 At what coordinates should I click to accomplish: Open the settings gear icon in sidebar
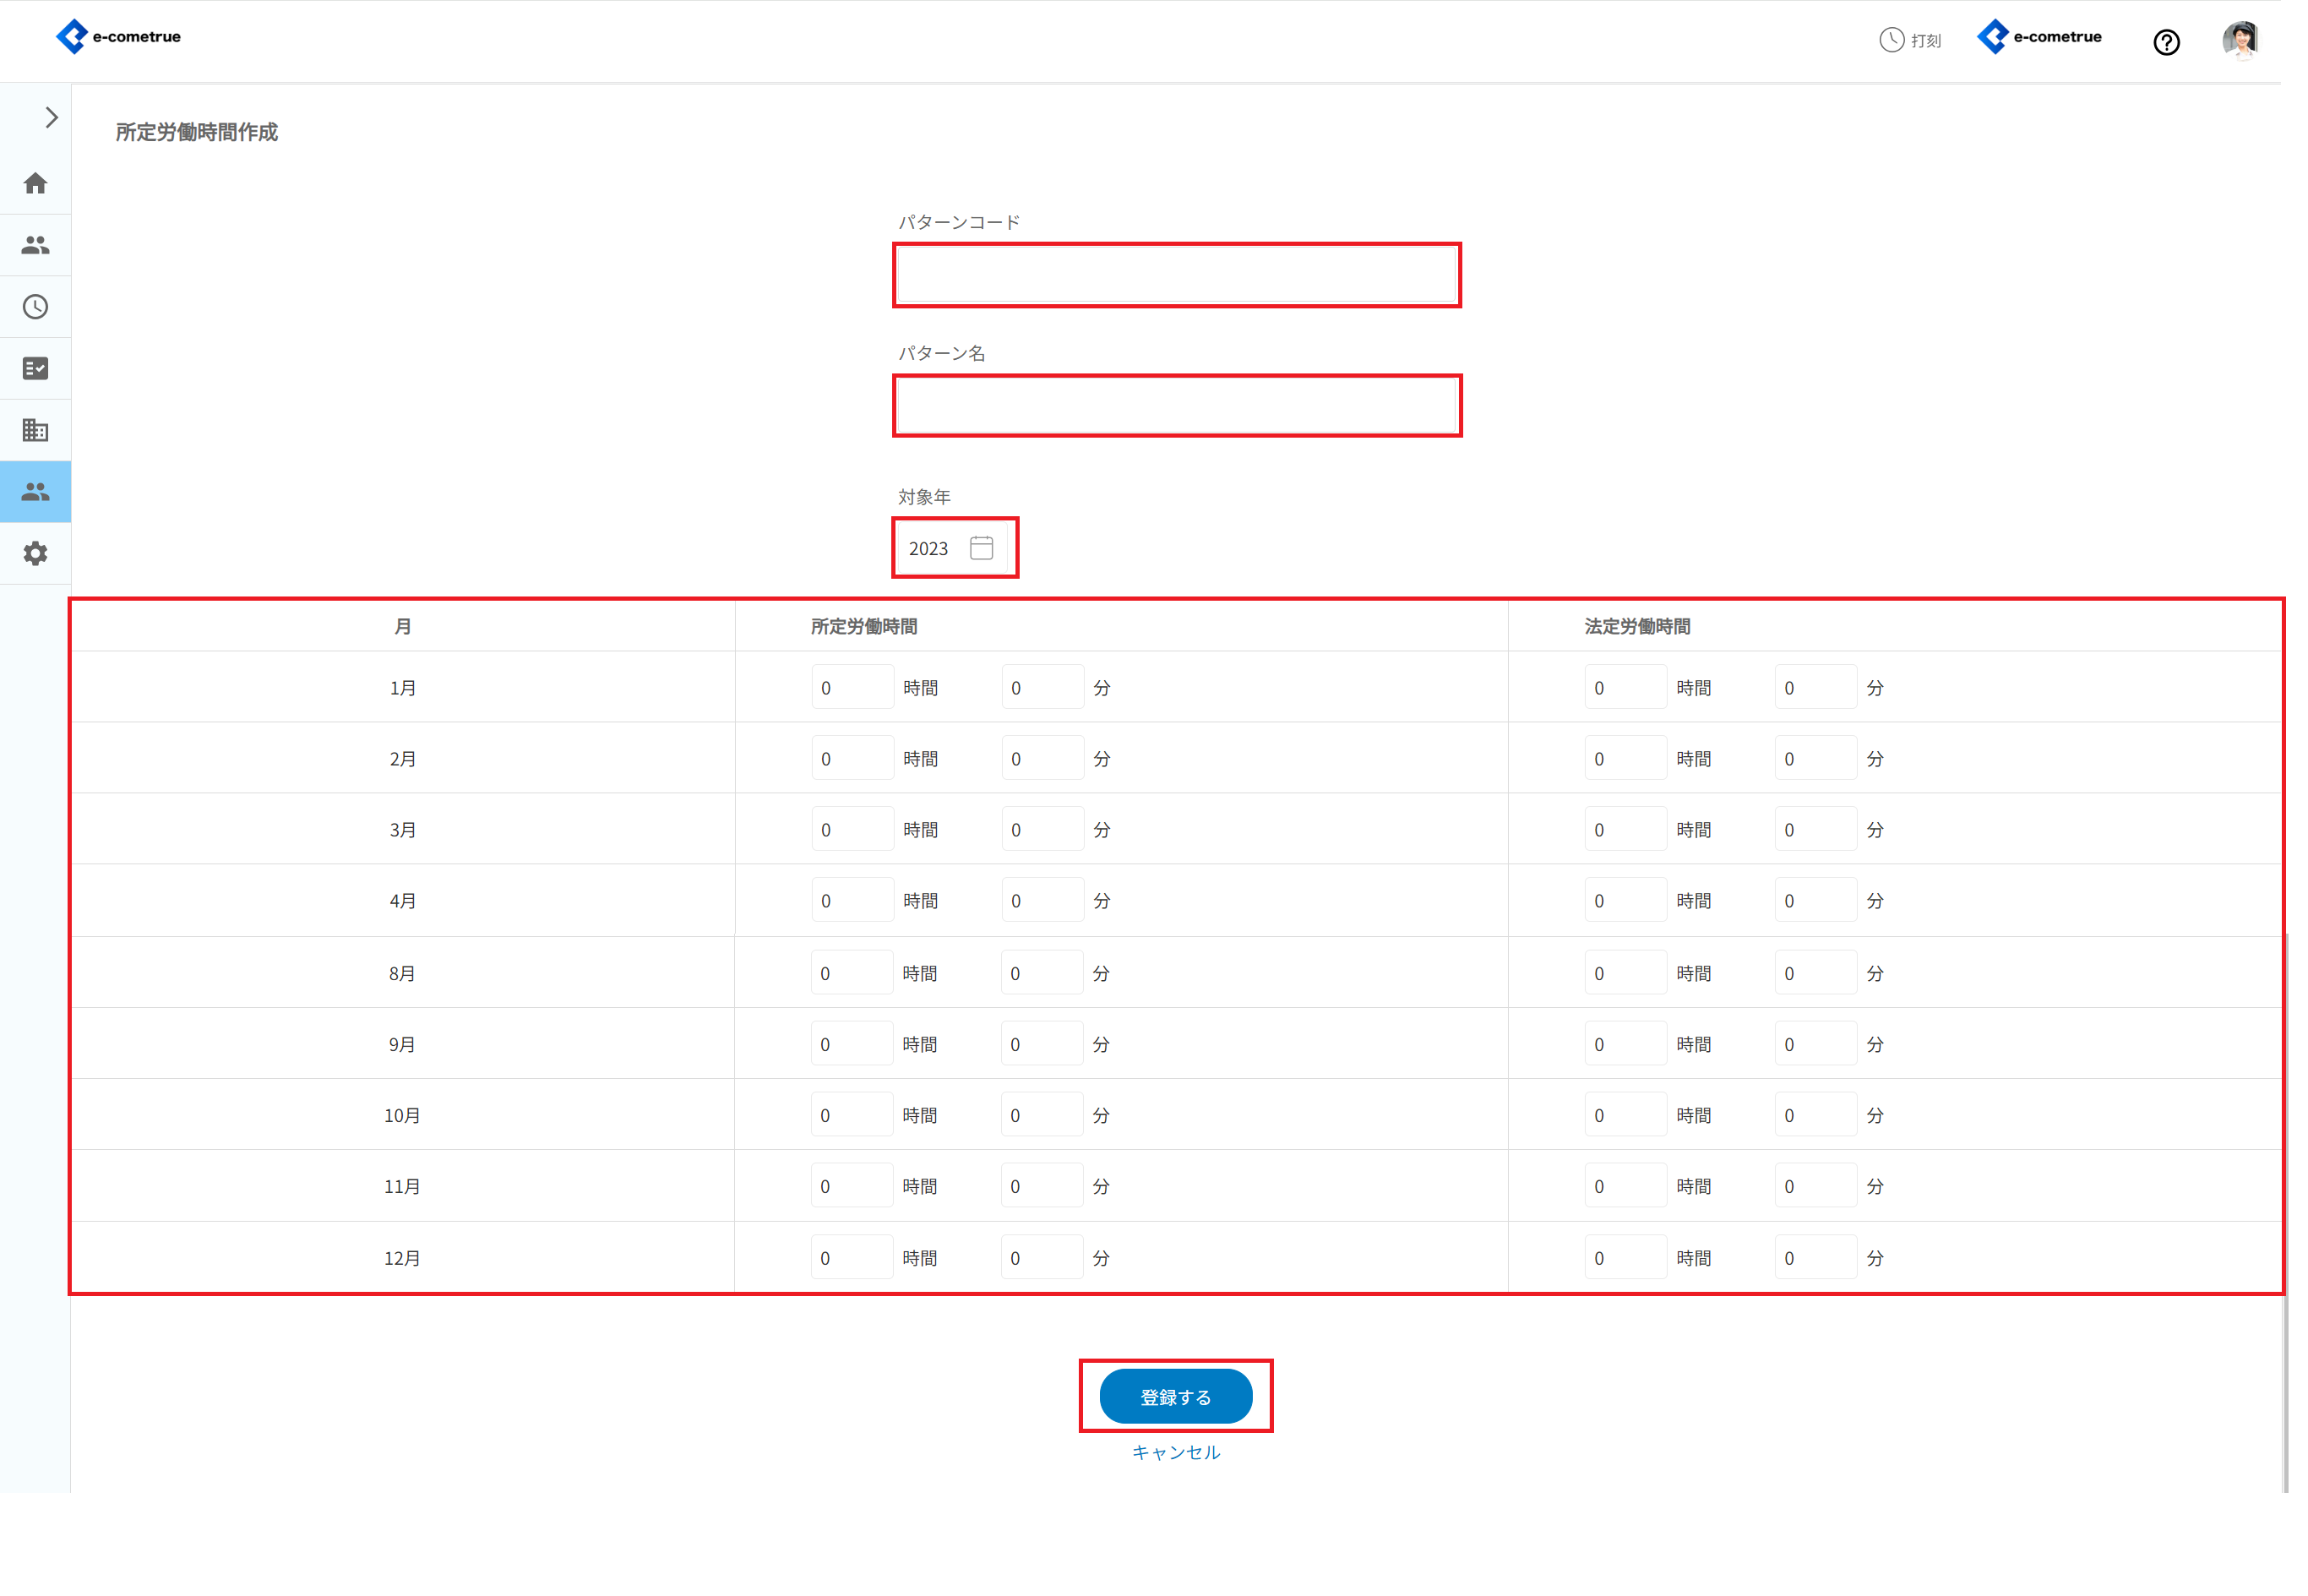[35, 554]
